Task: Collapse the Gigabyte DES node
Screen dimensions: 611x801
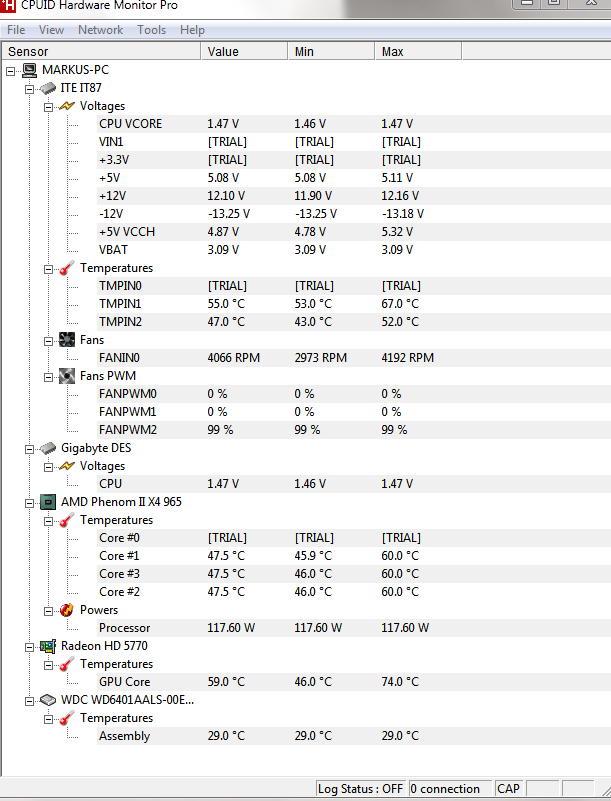Action: [30, 449]
